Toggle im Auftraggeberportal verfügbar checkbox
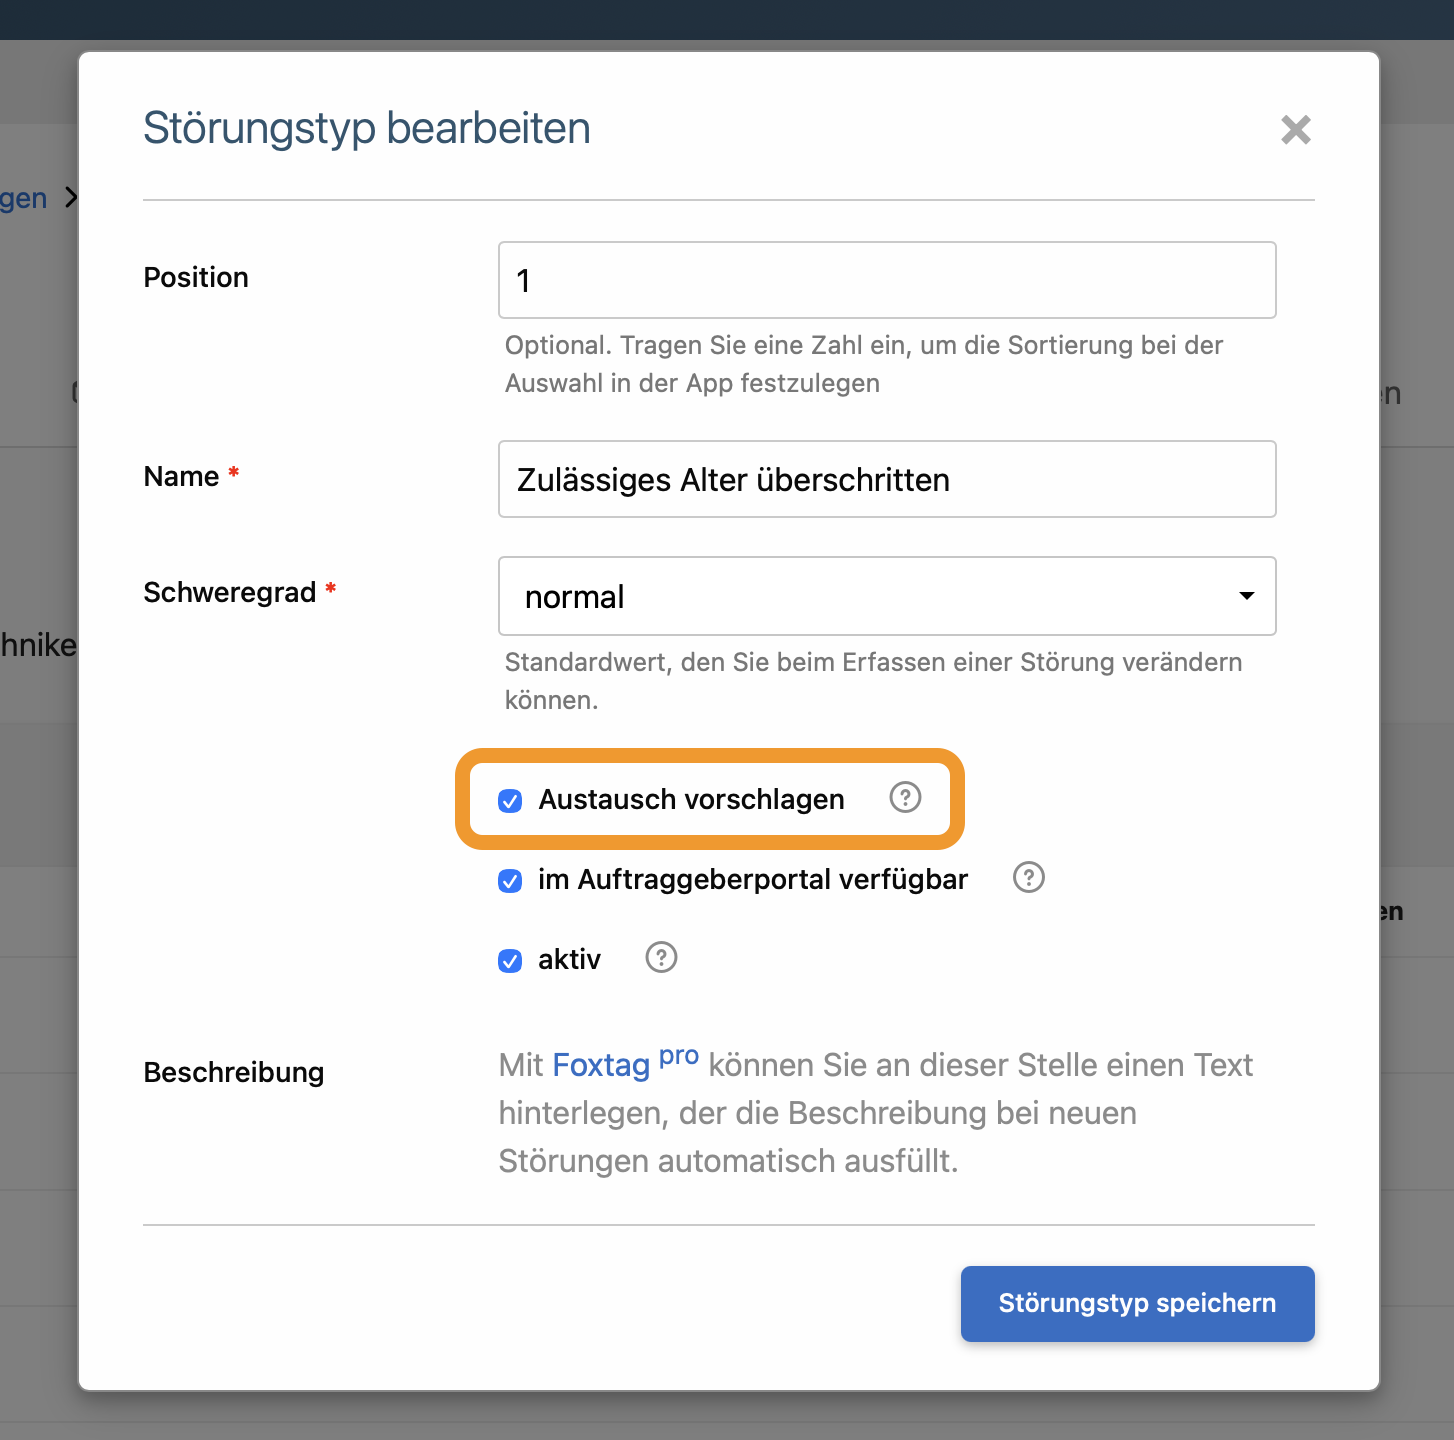 tap(510, 881)
